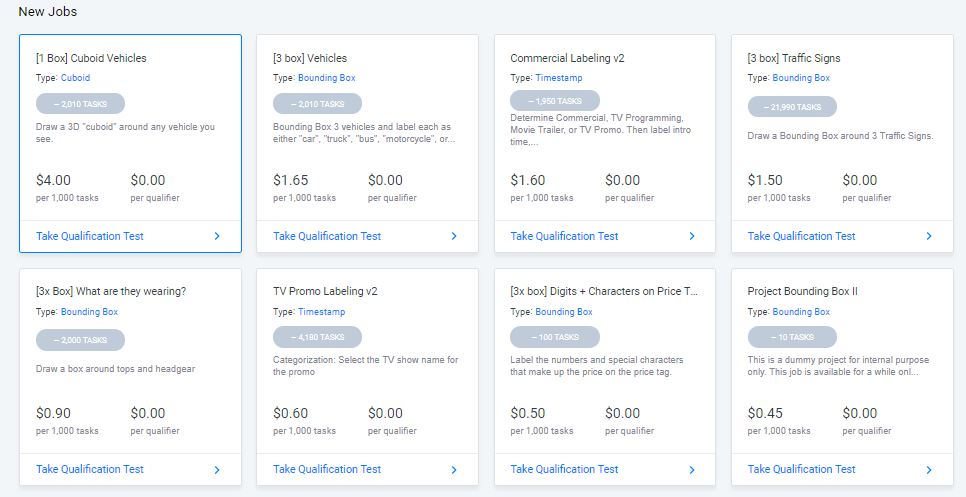Click Bounding Box type on What are they wearing

(x=89, y=312)
